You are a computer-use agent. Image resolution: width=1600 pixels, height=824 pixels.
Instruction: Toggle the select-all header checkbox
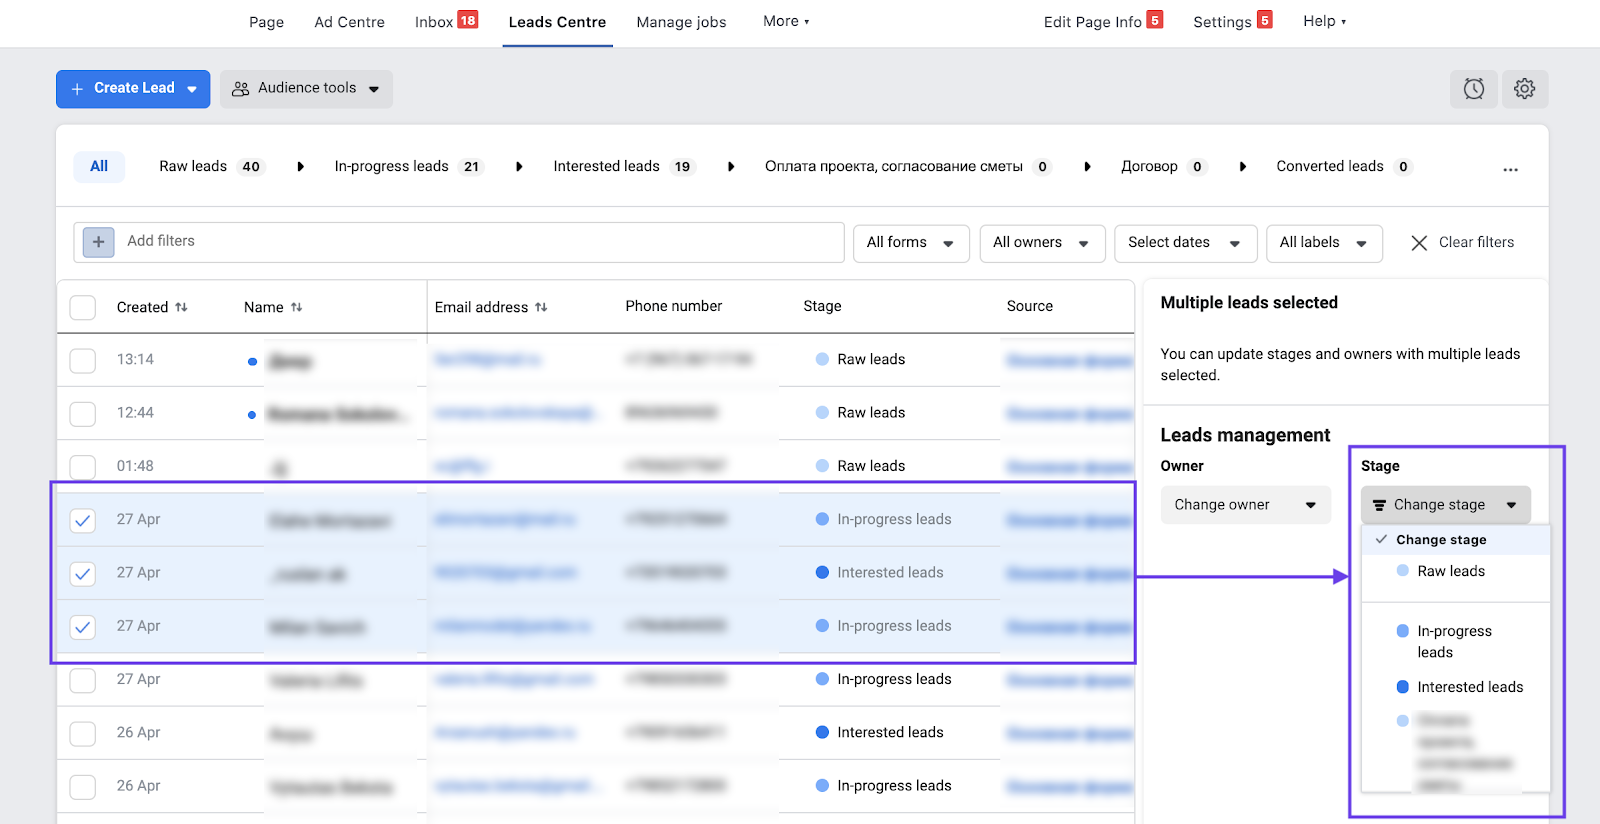pyautogui.click(x=83, y=307)
